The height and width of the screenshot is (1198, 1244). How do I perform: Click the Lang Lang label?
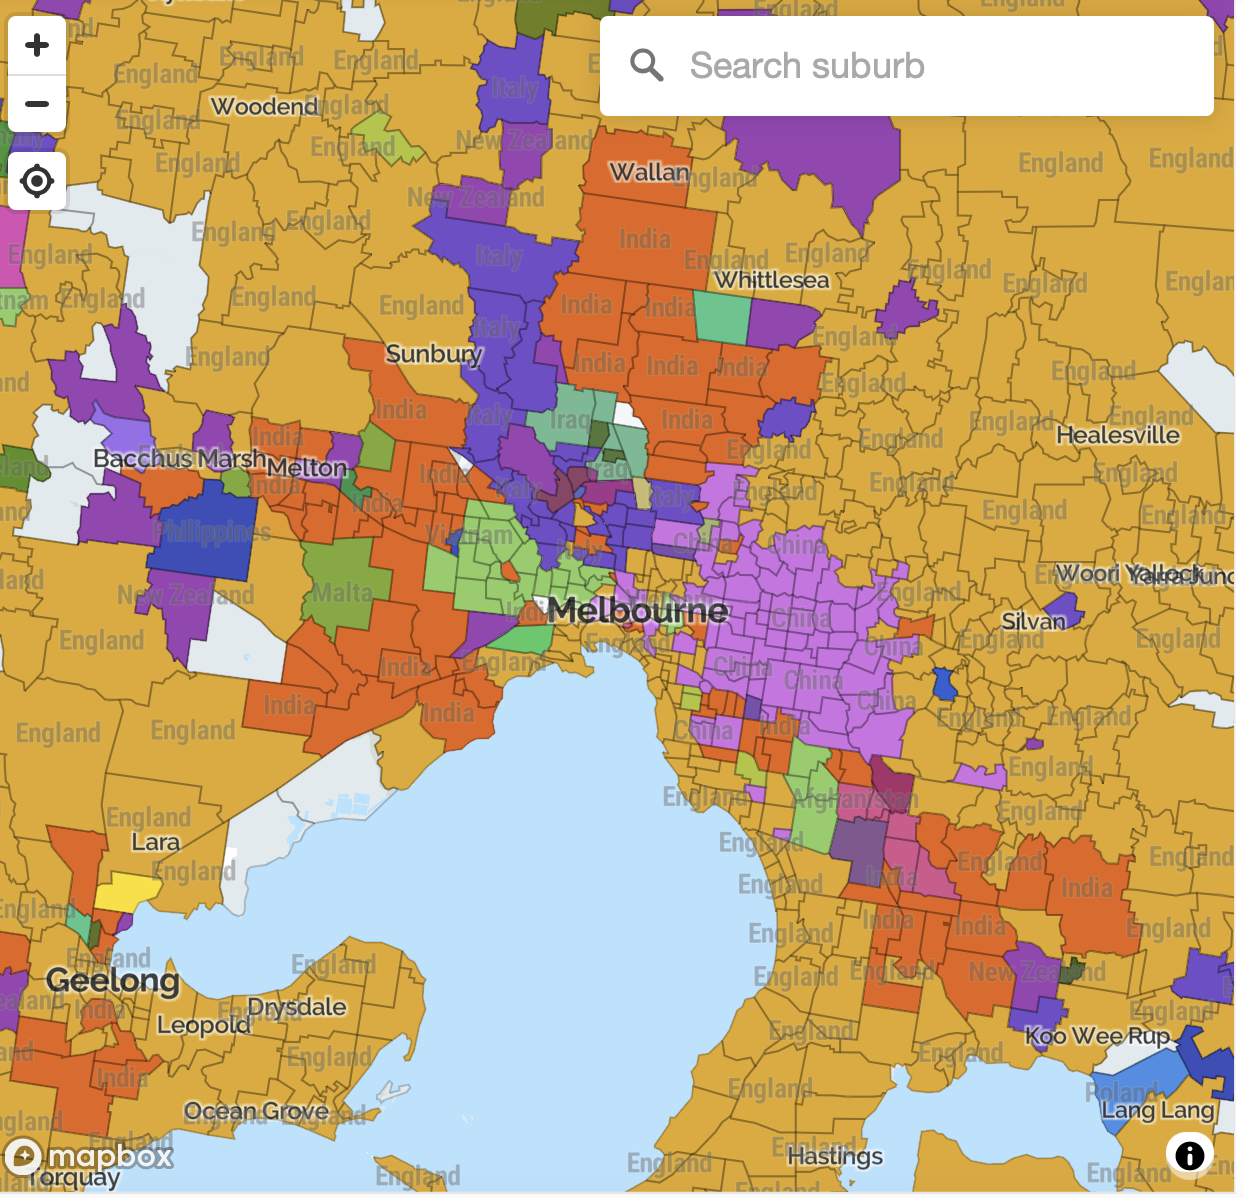pos(1158,1110)
